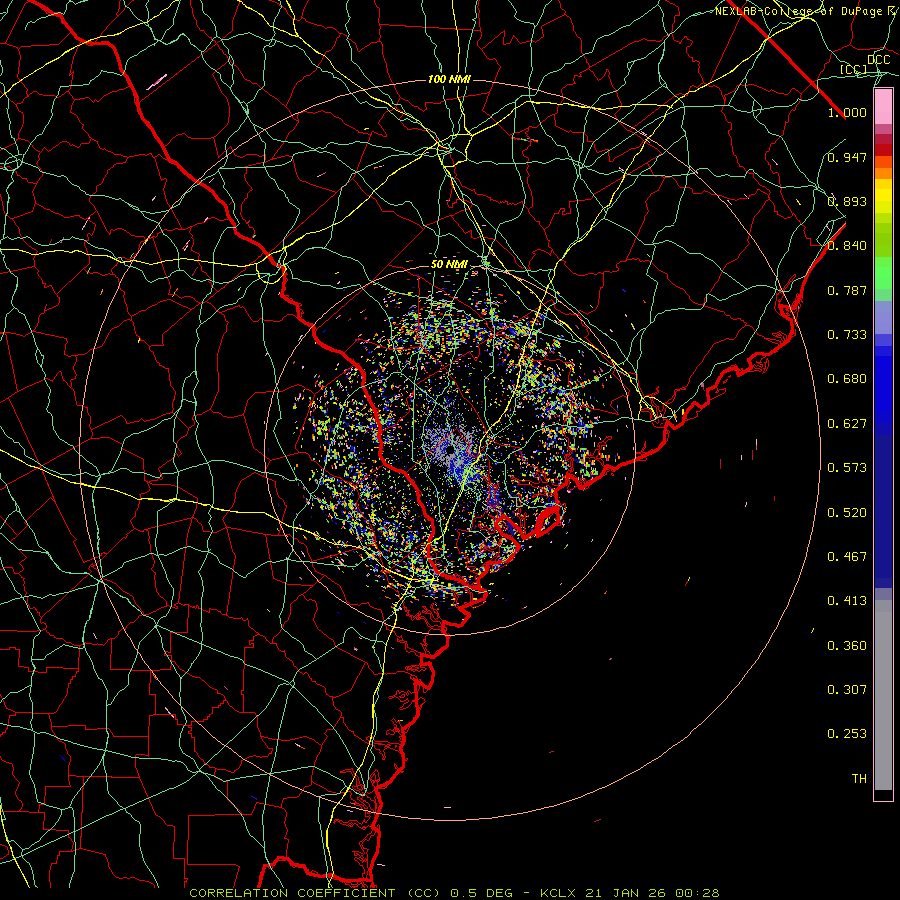
Task: Click the 0.467 scale value
Action: 847,557
